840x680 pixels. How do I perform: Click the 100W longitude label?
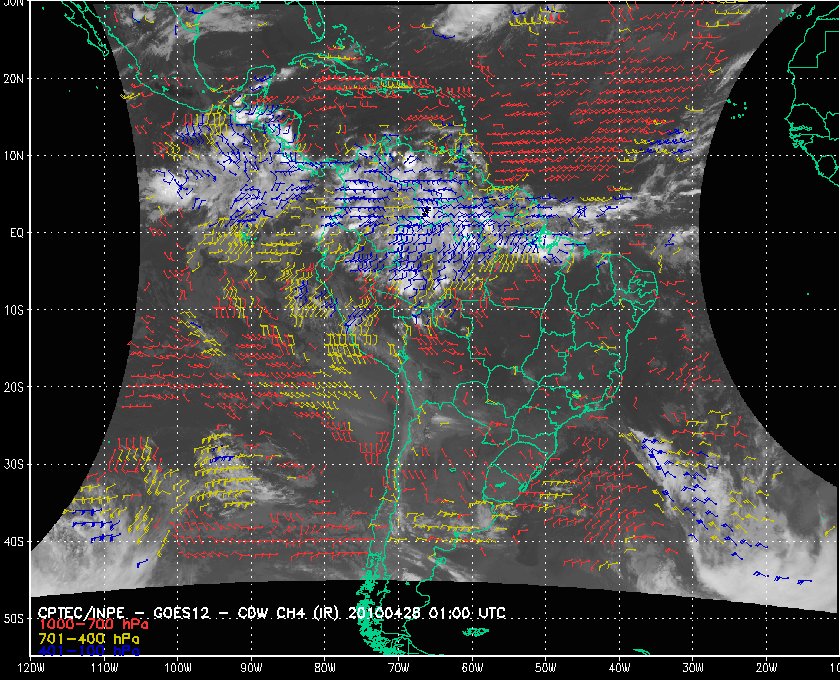tap(177, 668)
